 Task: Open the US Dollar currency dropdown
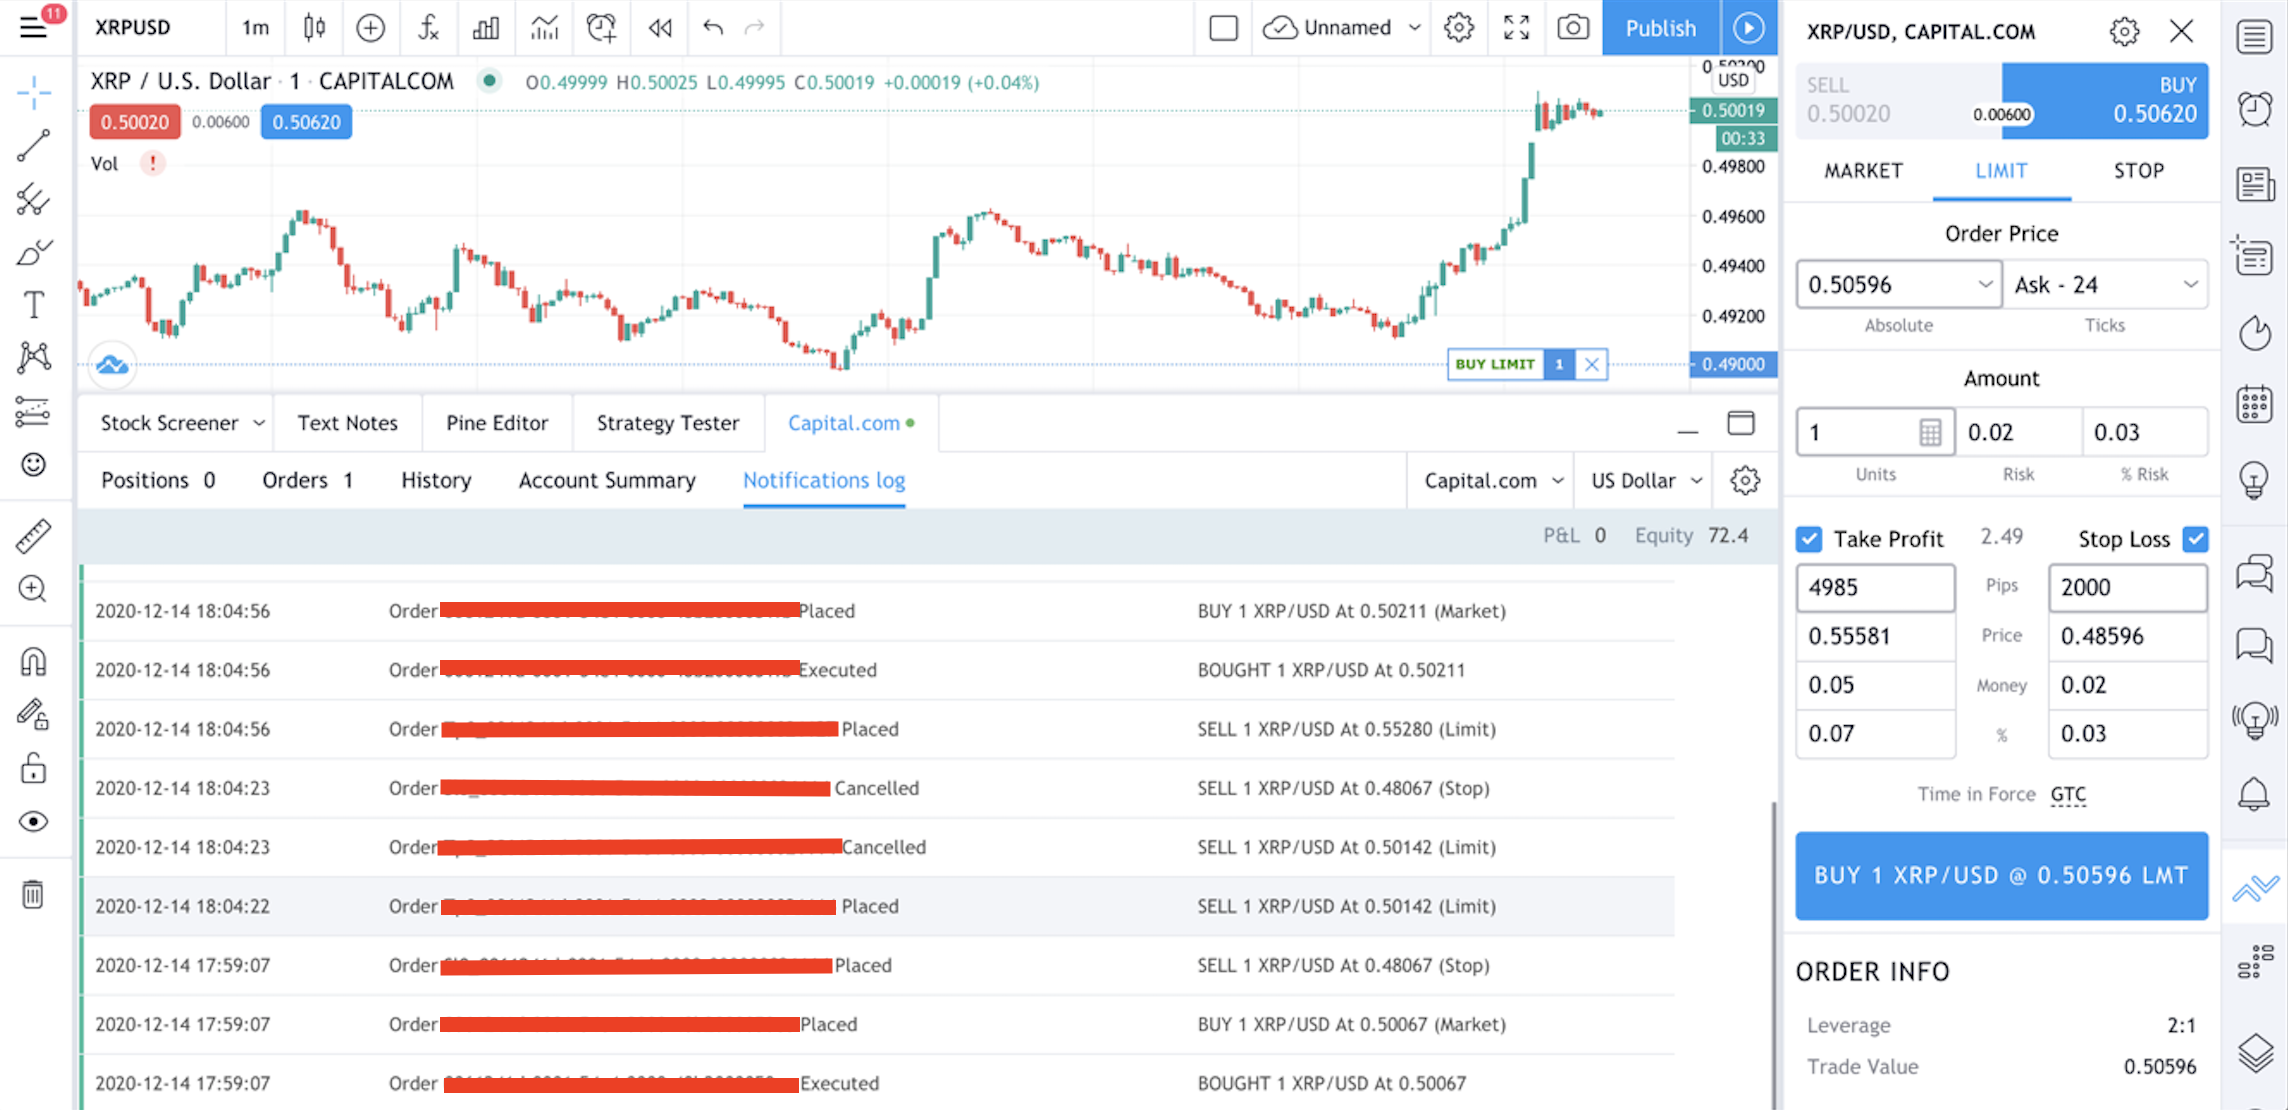(1645, 481)
